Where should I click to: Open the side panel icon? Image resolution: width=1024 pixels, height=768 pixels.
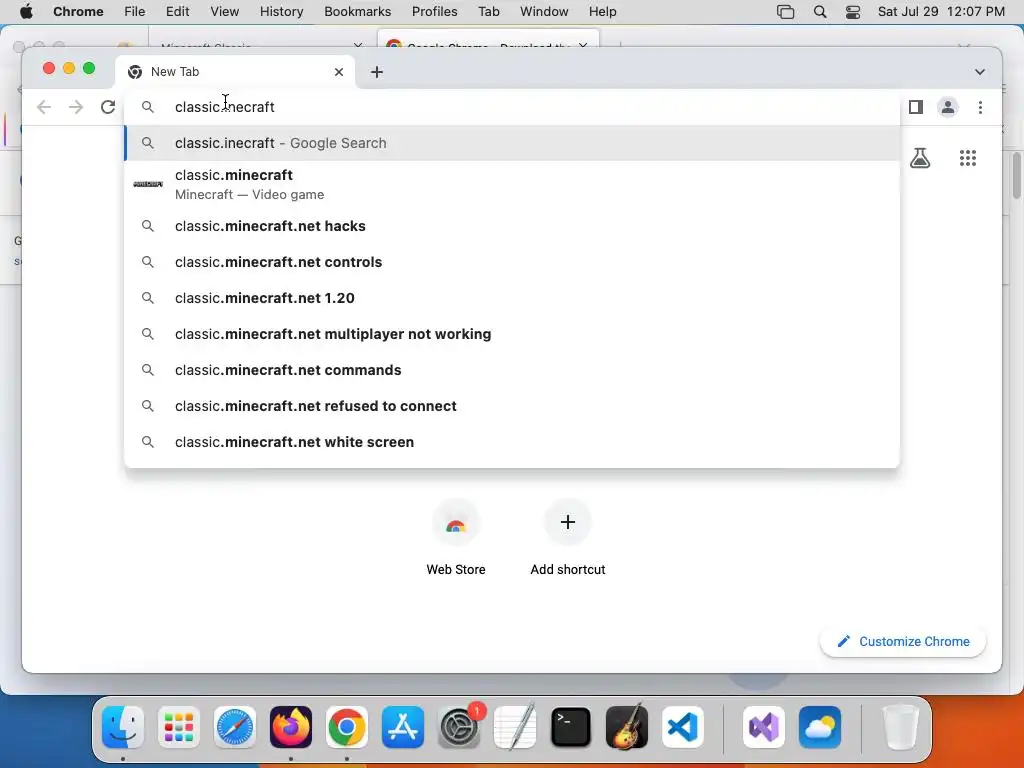pos(916,107)
